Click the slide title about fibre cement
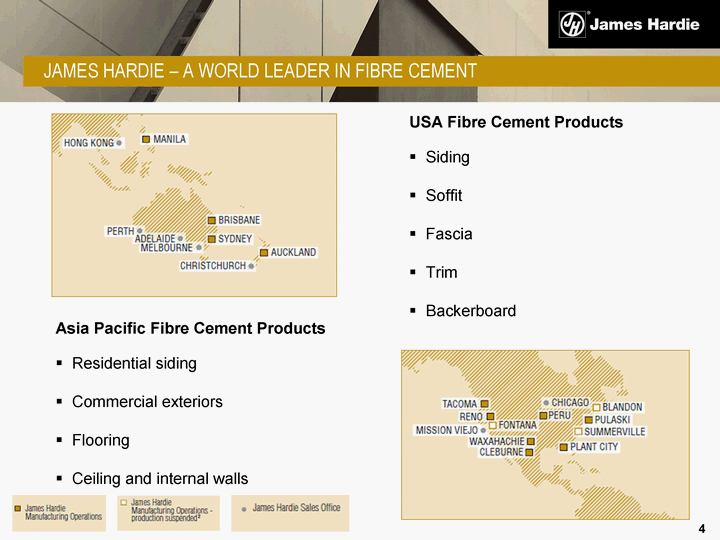 (260, 71)
